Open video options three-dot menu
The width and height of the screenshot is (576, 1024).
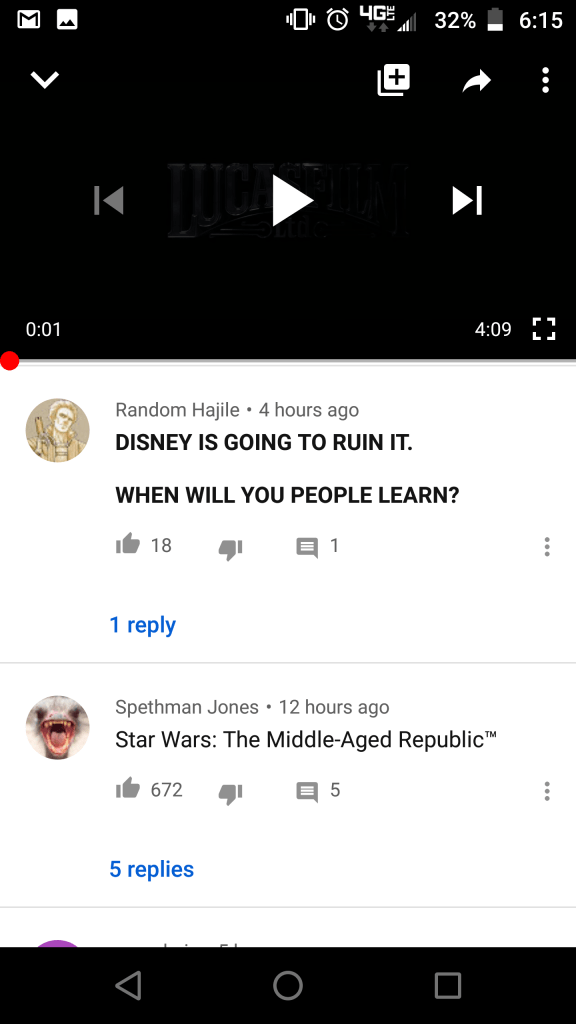(546, 80)
